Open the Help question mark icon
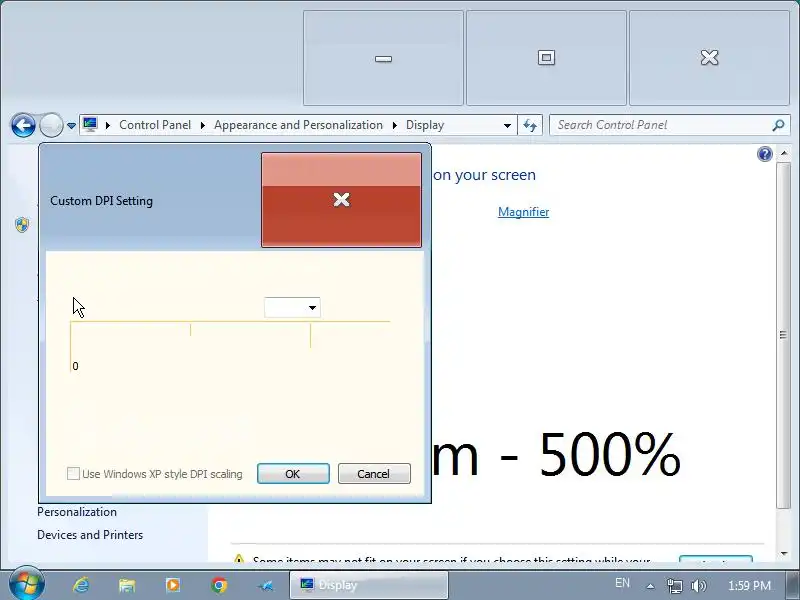800x600 pixels. (x=764, y=154)
